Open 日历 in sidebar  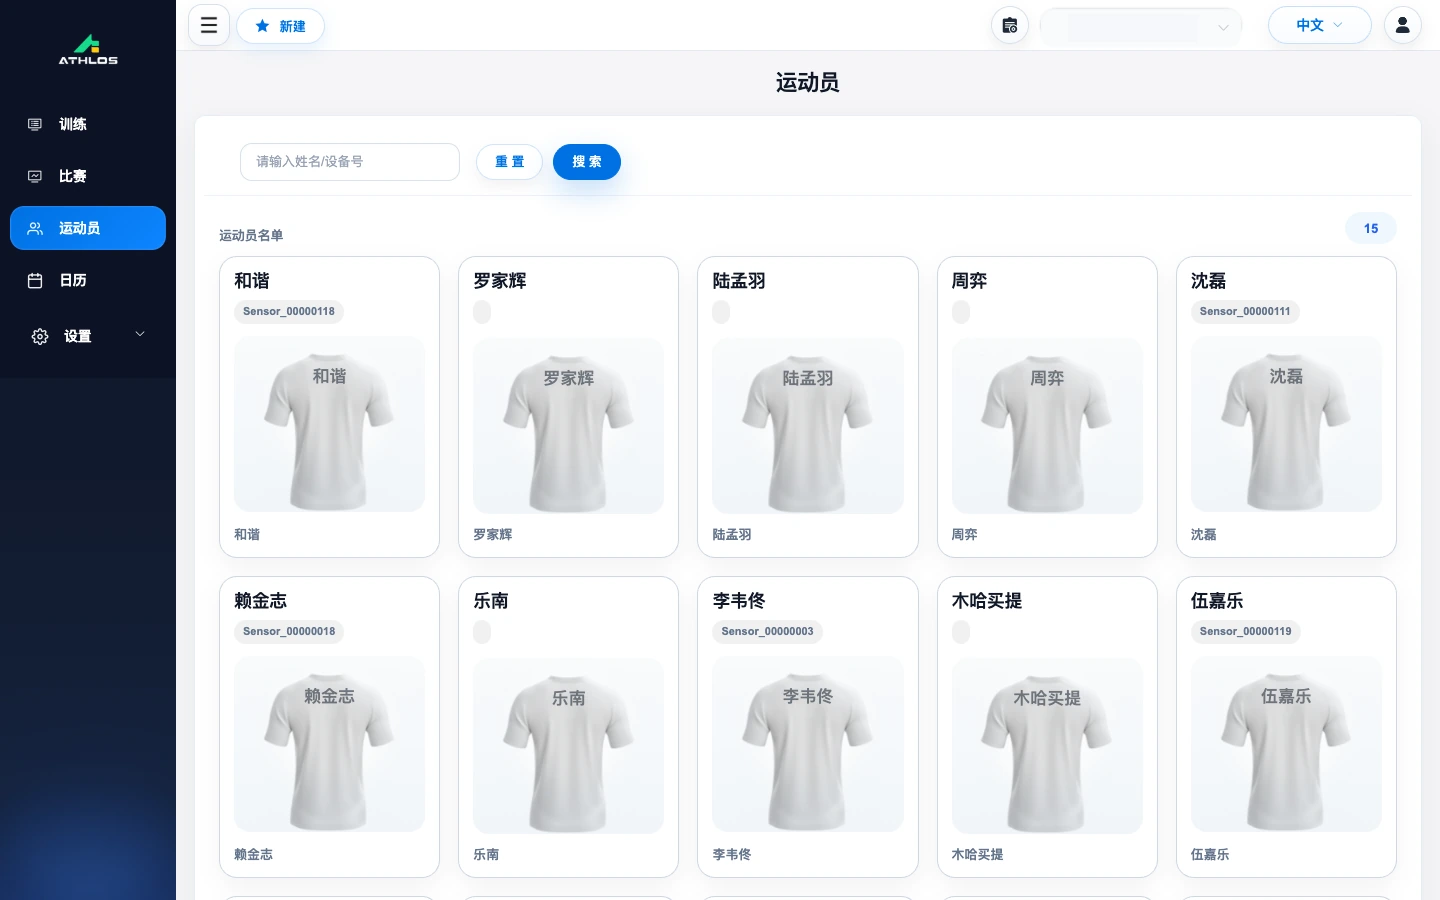88,280
